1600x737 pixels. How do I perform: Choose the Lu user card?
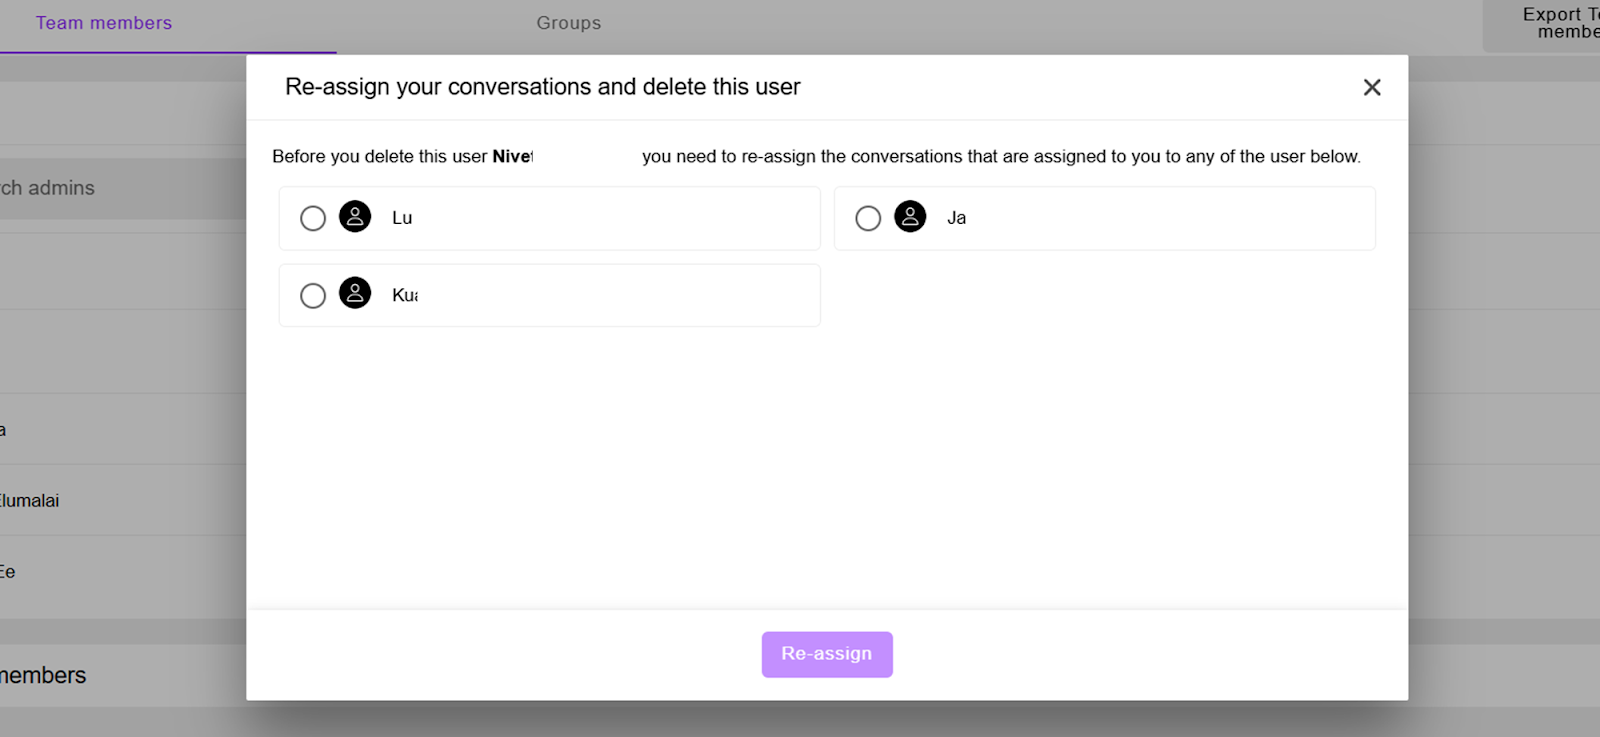549,218
